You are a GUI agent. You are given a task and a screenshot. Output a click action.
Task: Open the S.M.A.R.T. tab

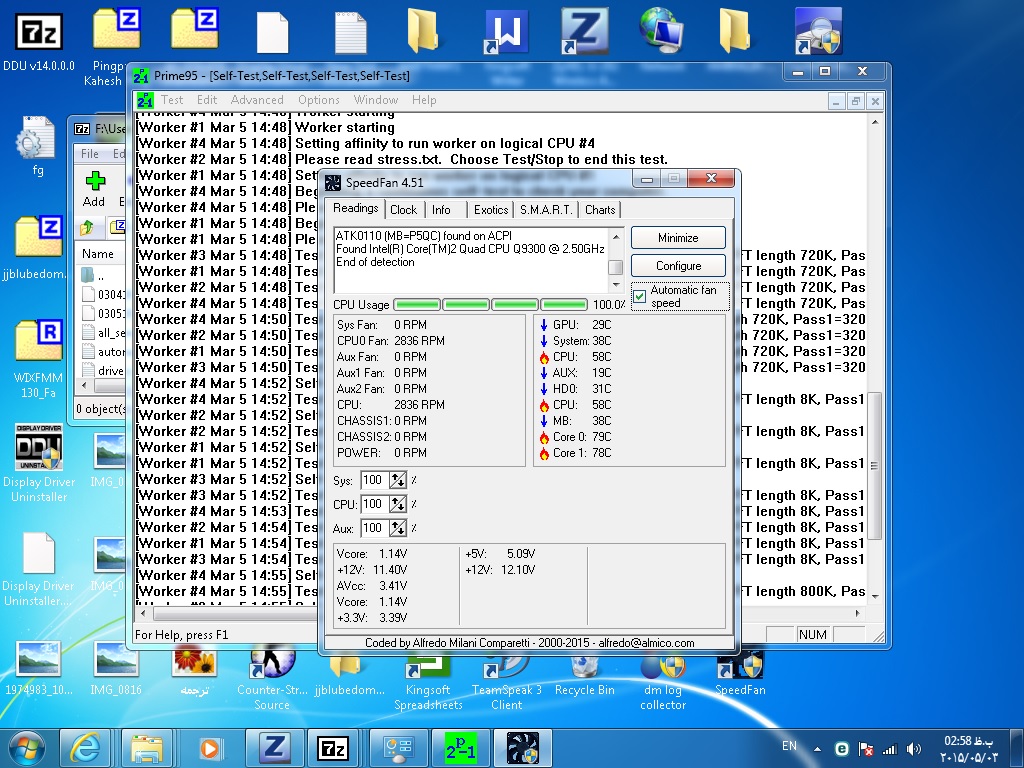pos(546,210)
